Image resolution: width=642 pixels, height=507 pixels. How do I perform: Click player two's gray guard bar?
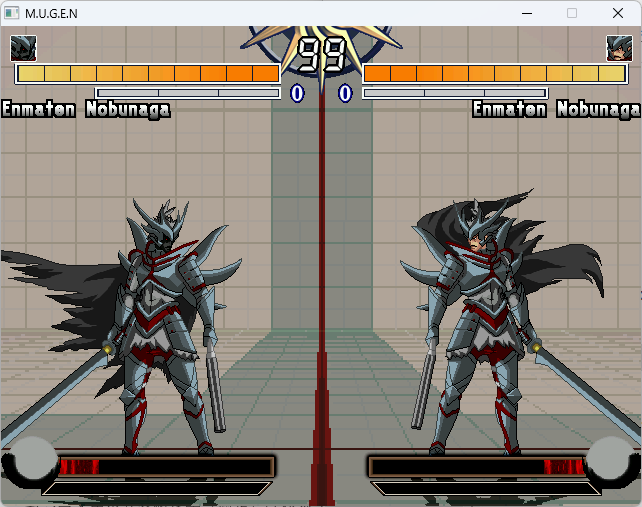tap(455, 93)
